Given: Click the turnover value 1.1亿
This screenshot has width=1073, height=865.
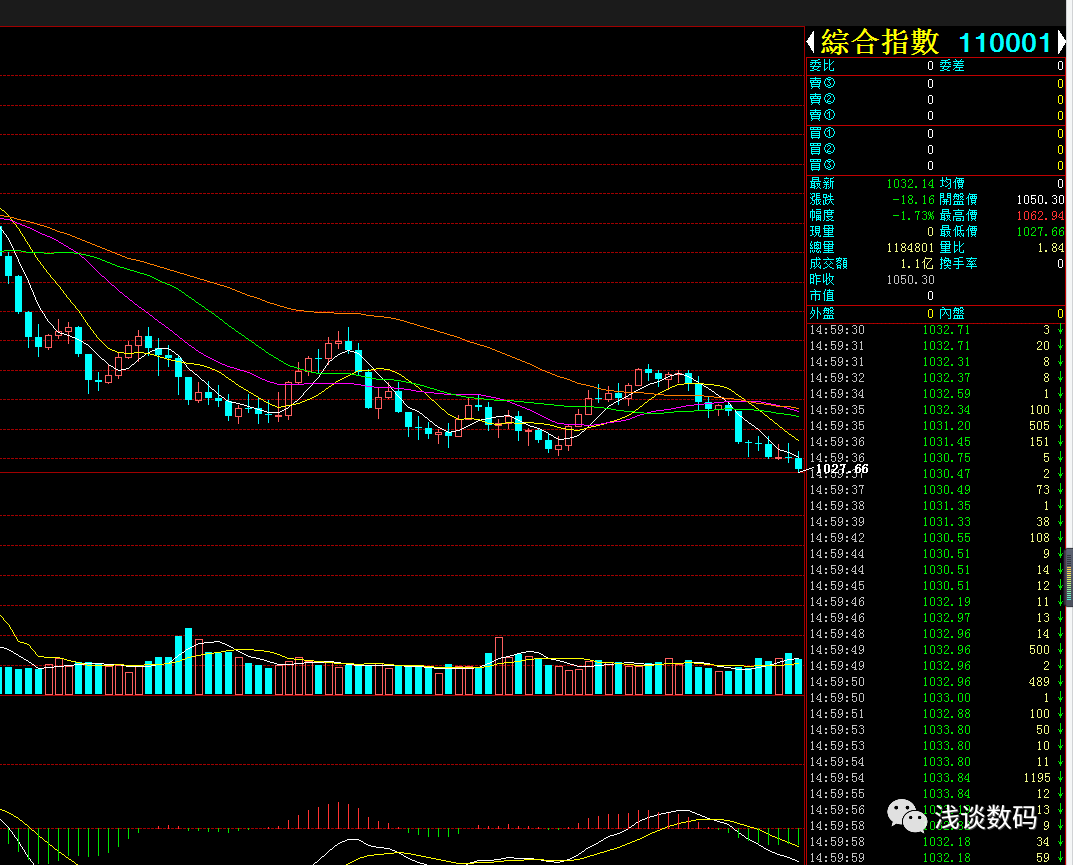Looking at the screenshot, I should (x=917, y=263).
